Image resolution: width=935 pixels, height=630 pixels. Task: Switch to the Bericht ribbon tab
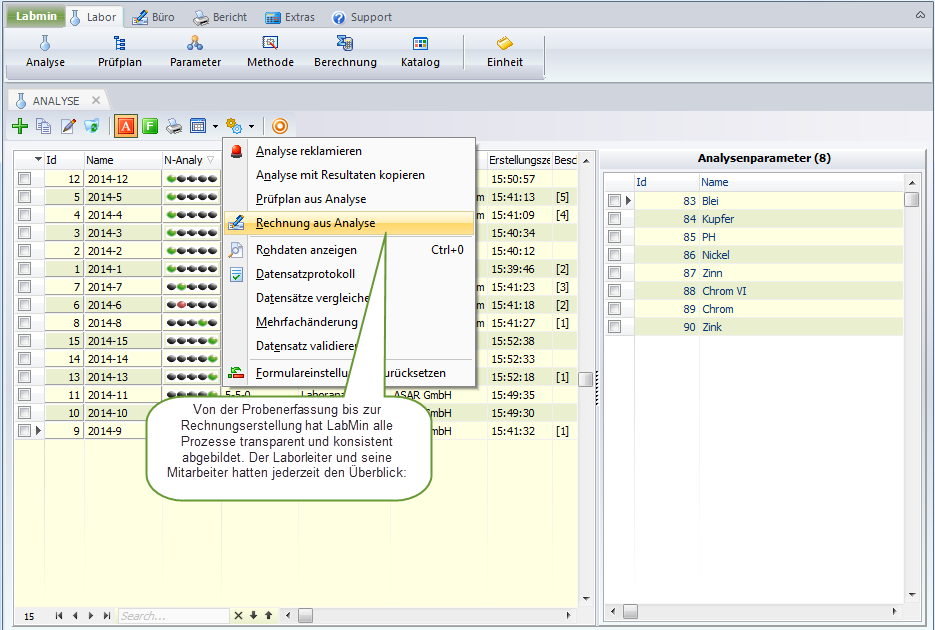(220, 17)
